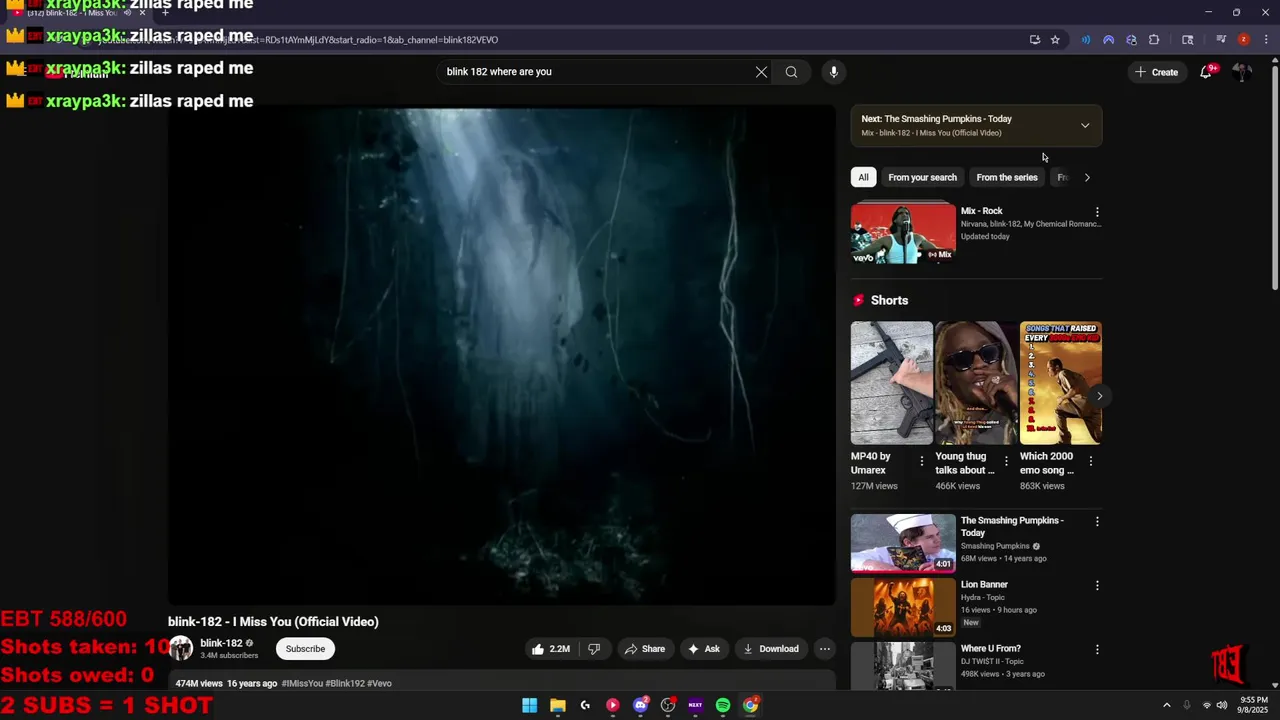Open OBS Studio from the taskbar
This screenshot has height=720, width=1280.
668,705
